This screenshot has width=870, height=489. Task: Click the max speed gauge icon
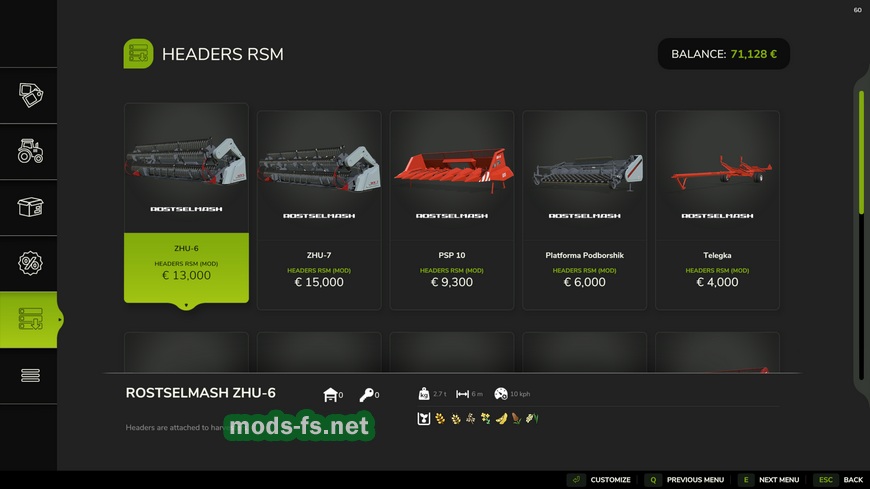coord(500,394)
